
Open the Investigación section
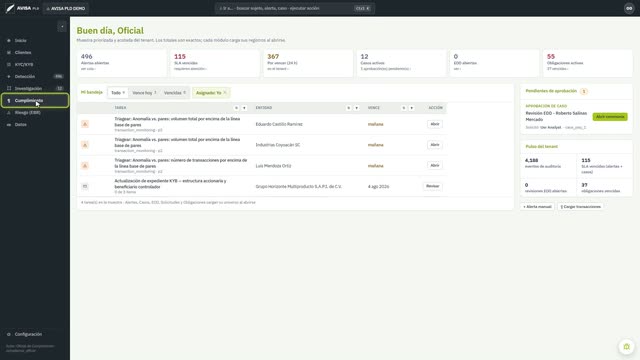tap(35, 88)
